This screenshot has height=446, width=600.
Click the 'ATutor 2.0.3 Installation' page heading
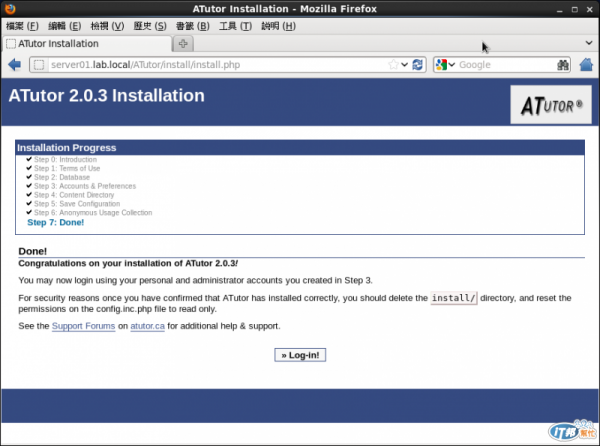(x=106, y=95)
